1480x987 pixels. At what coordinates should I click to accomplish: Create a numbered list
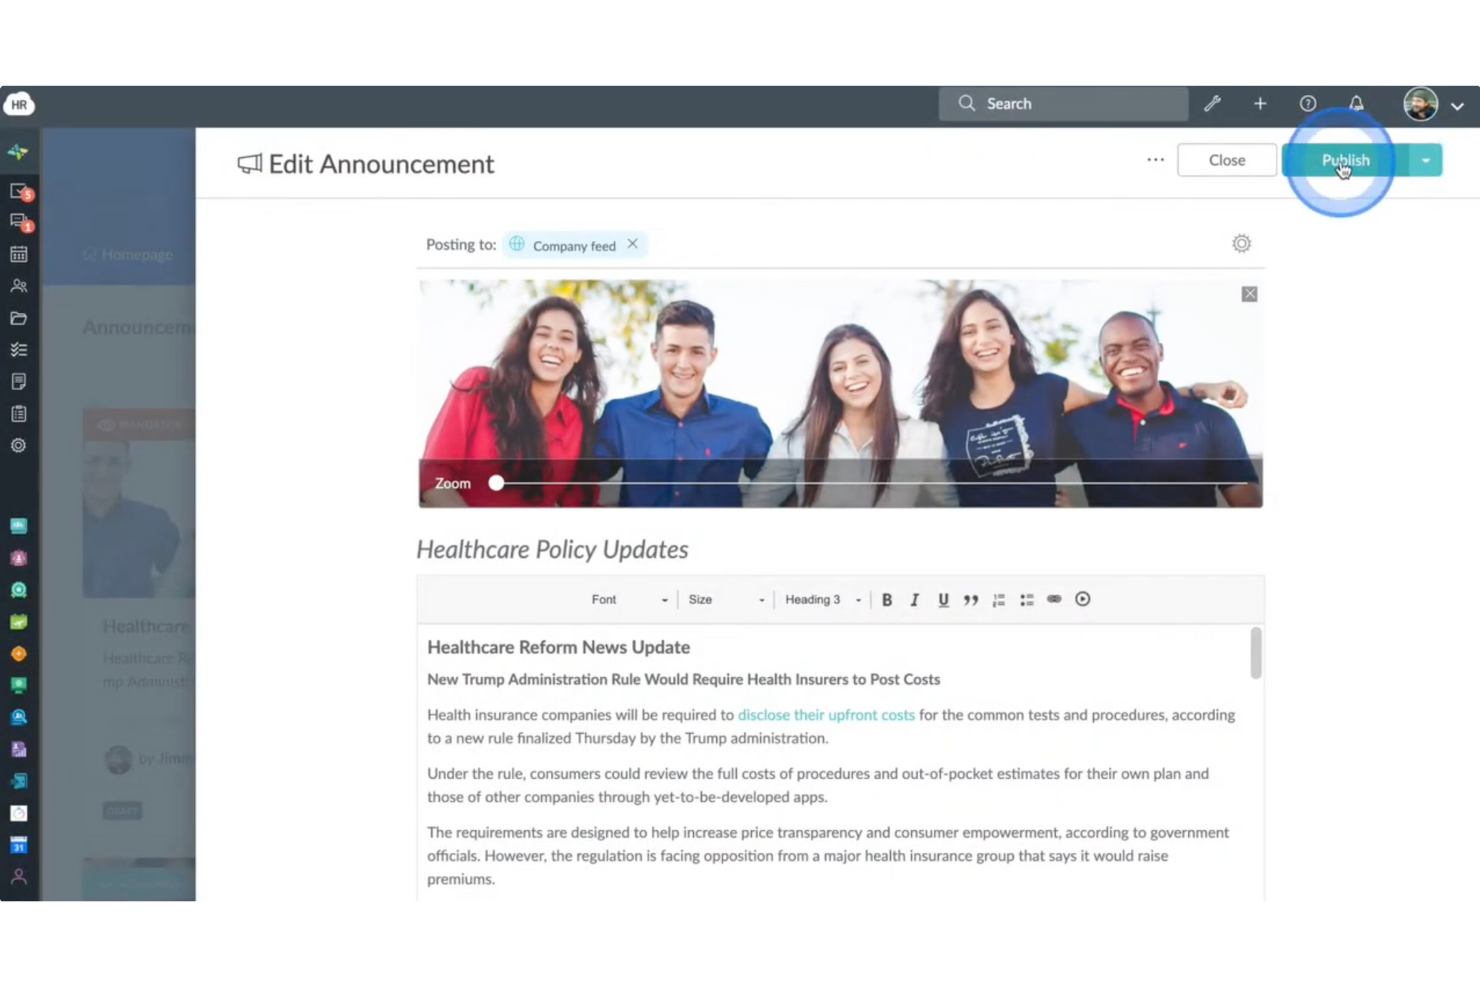(998, 599)
